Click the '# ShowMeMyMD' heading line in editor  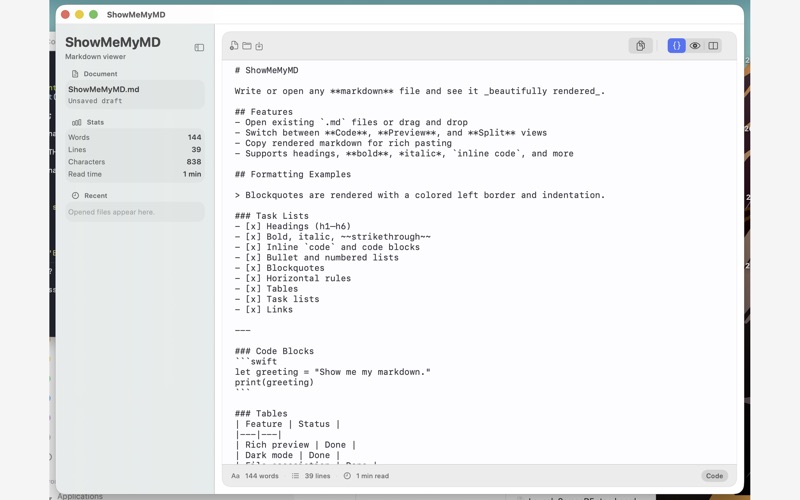[266, 70]
